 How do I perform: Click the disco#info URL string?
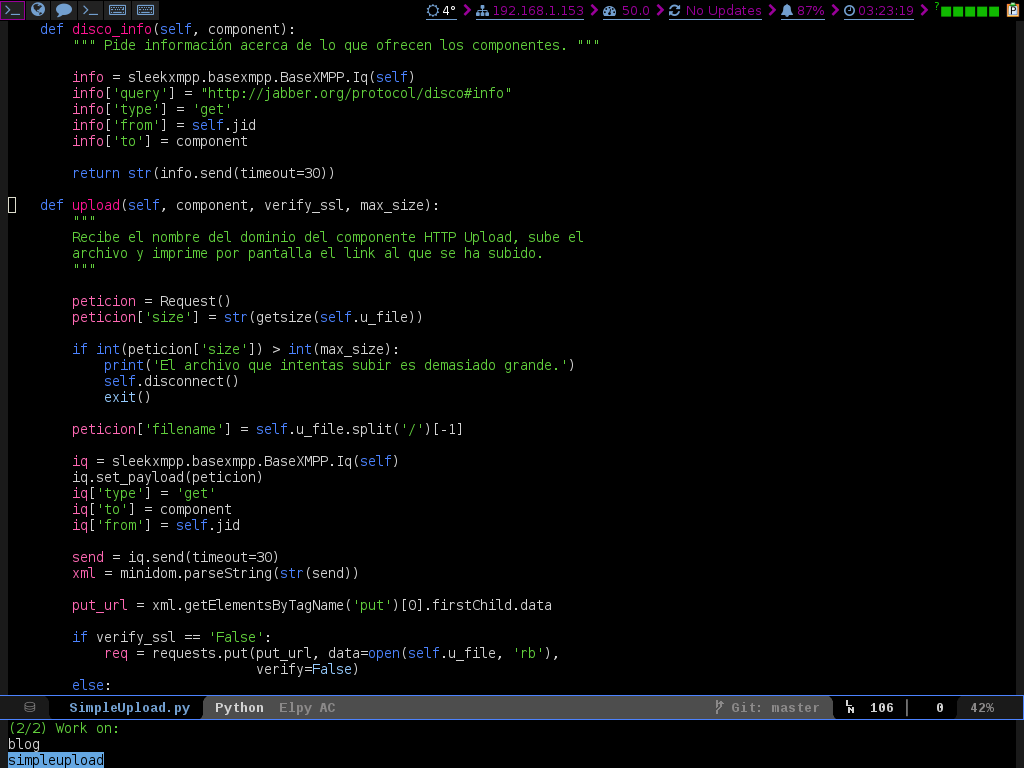click(x=356, y=93)
